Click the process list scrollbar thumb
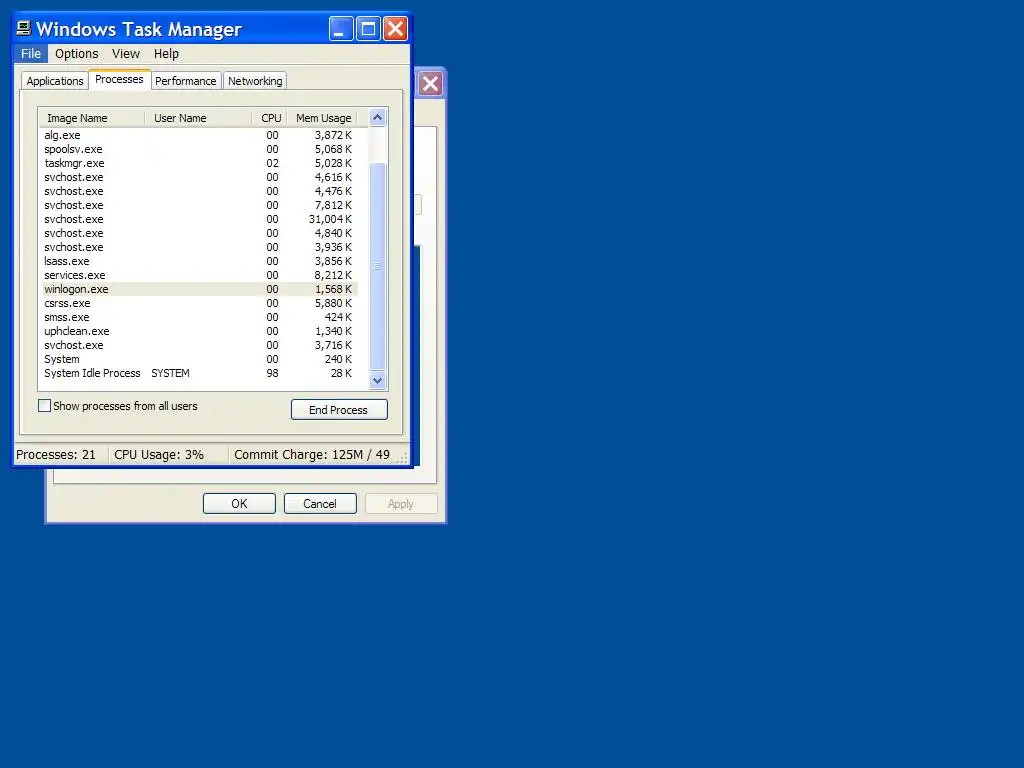1024x768 pixels. coord(377,266)
